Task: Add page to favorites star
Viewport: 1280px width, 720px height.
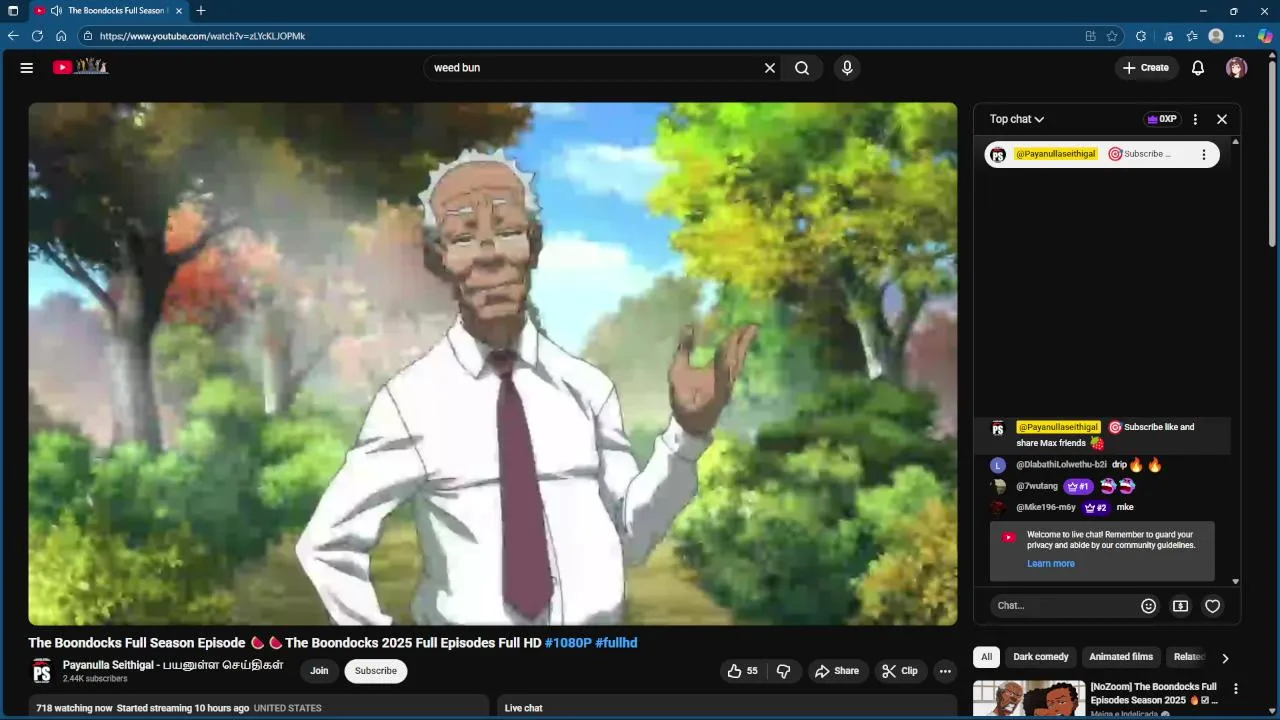Action: [1112, 36]
